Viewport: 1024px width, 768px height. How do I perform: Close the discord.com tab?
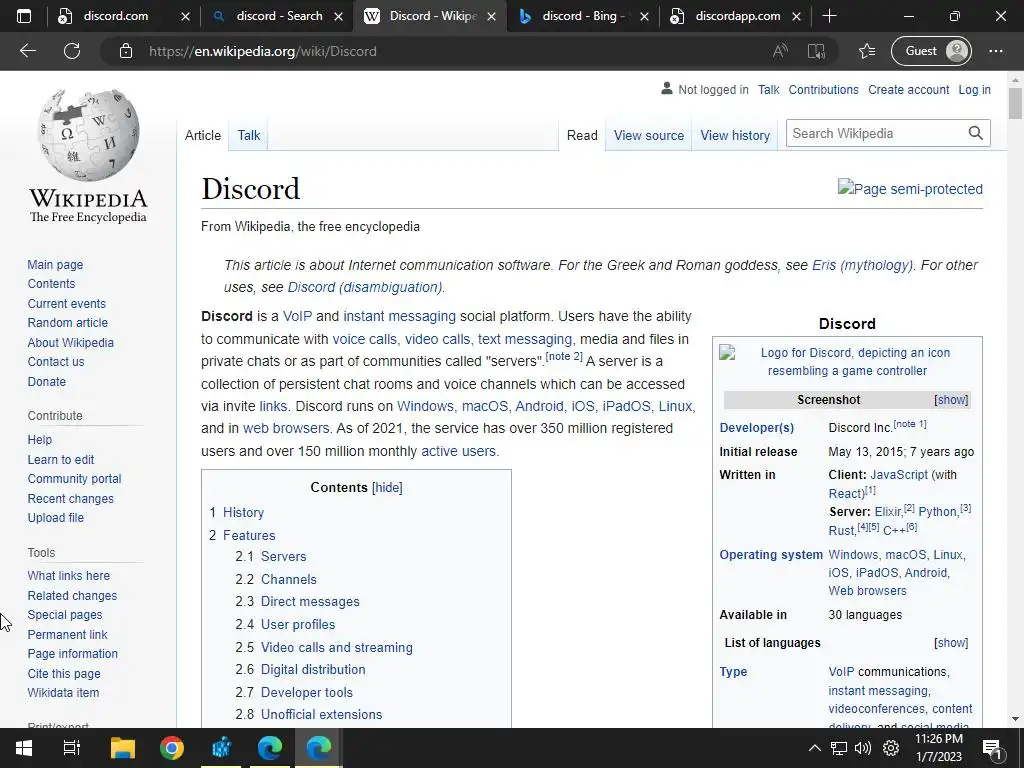pyautogui.click(x=185, y=16)
